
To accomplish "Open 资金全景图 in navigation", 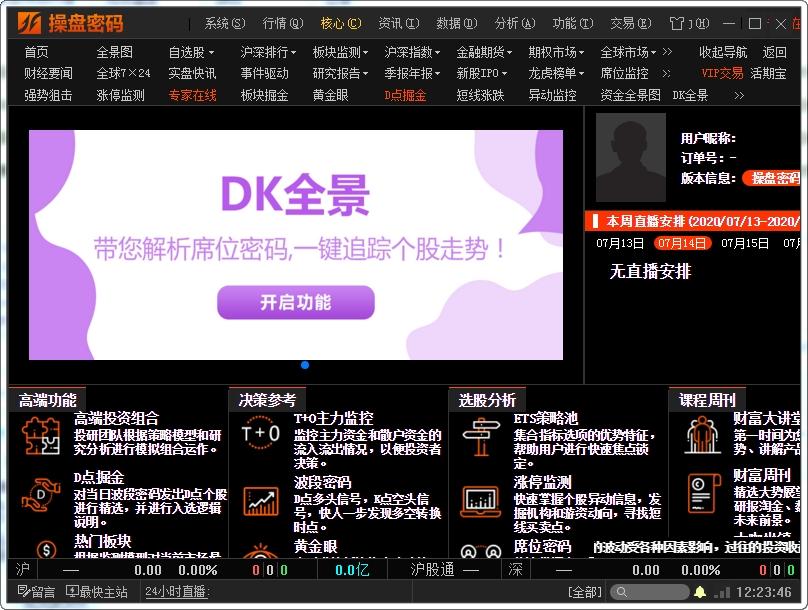I will tap(630, 95).
